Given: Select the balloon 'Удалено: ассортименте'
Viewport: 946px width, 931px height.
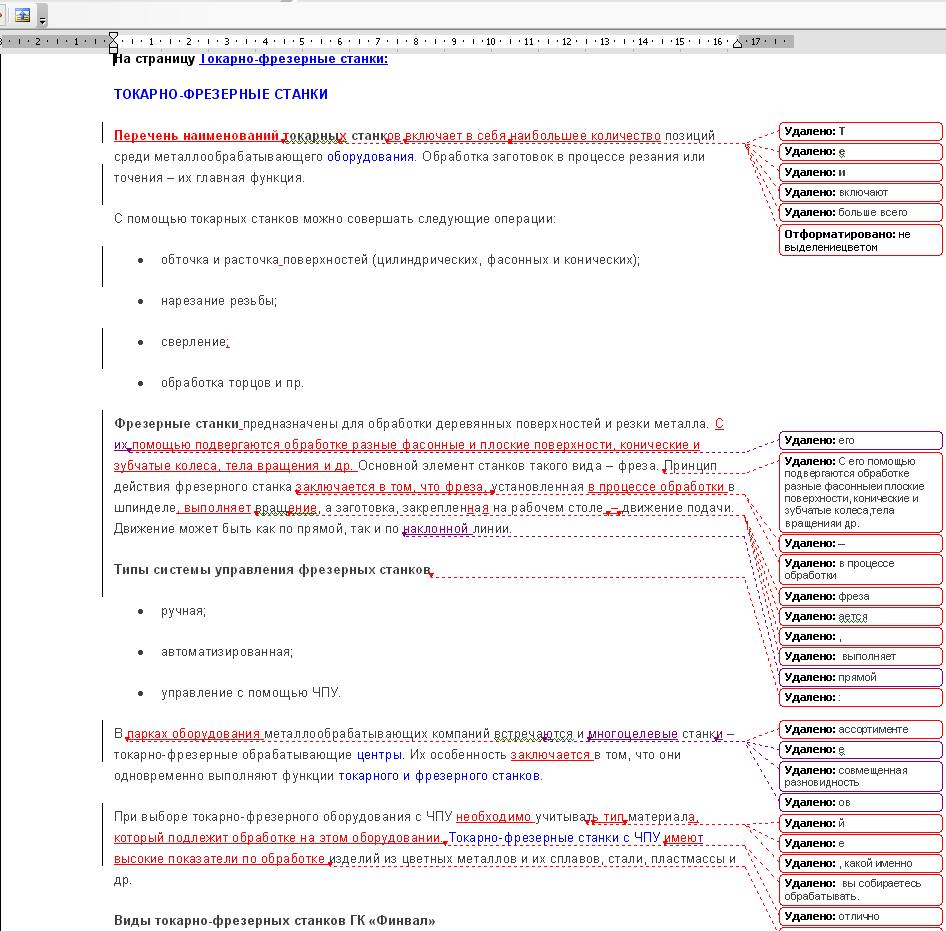Looking at the screenshot, I should (x=860, y=729).
